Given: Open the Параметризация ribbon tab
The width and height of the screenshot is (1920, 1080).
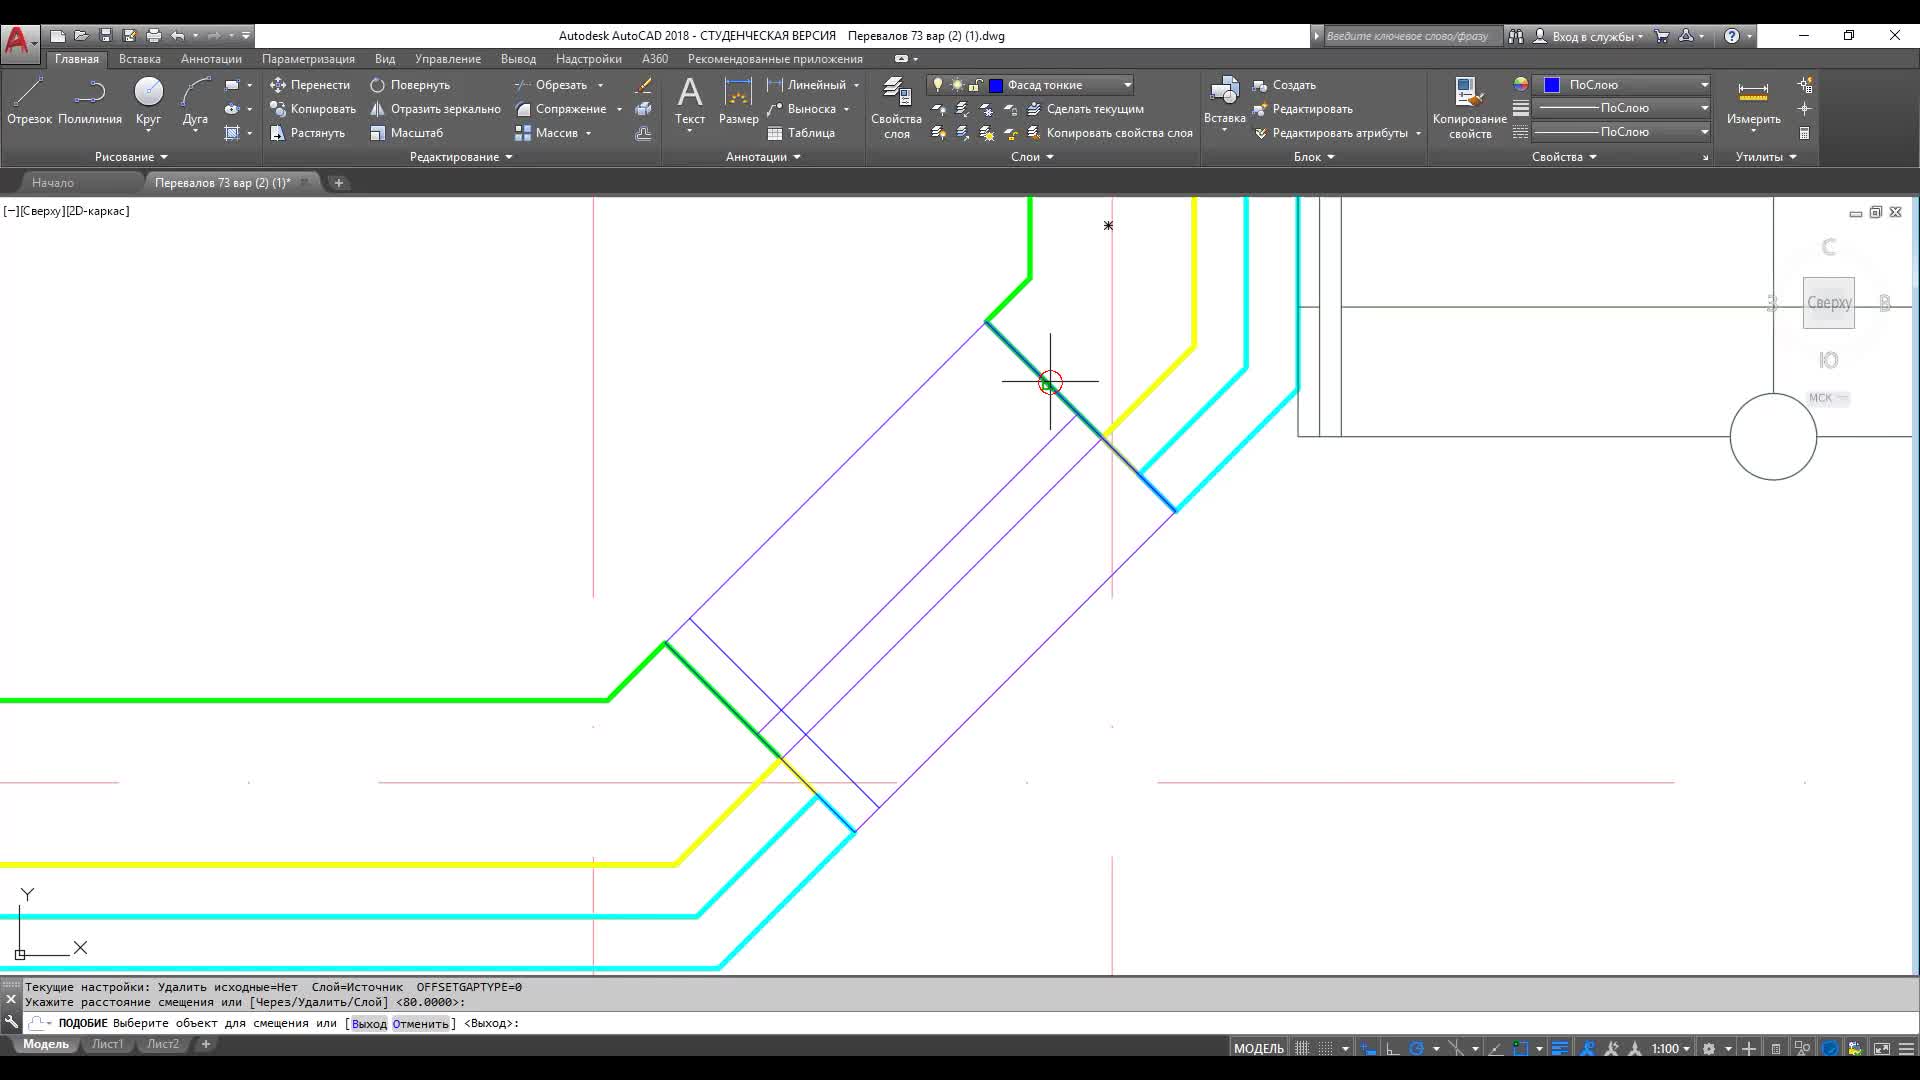Looking at the screenshot, I should [308, 59].
